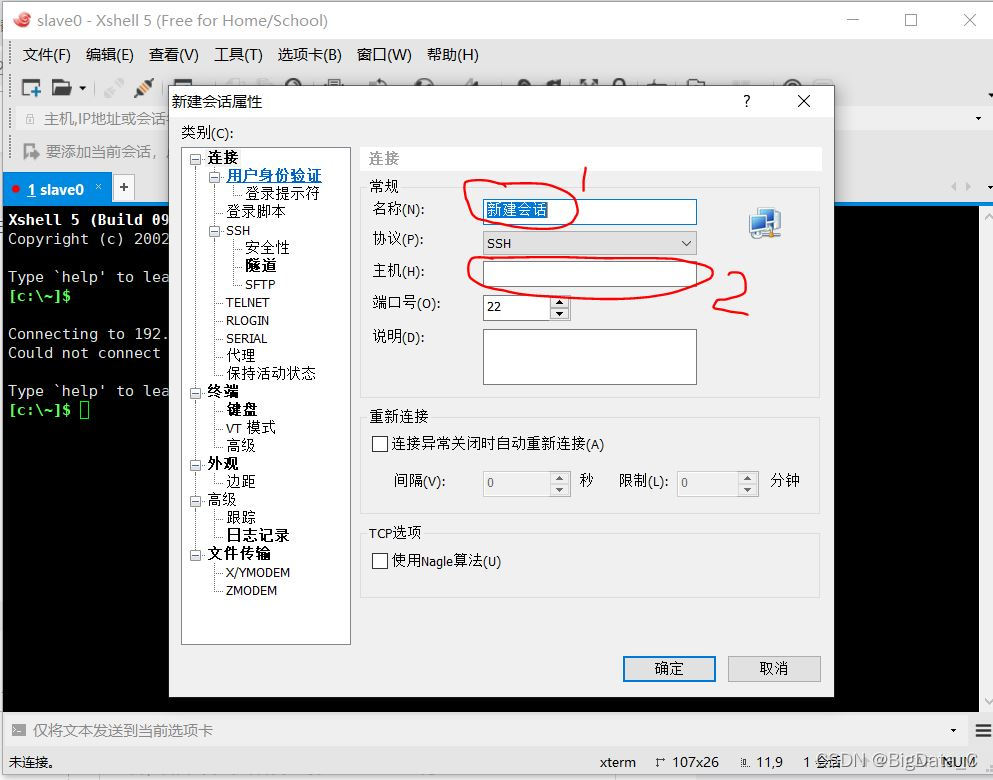The width and height of the screenshot is (993, 780).
Task: Open the dropdown arrow beside Open folder icon
Action: point(82,89)
